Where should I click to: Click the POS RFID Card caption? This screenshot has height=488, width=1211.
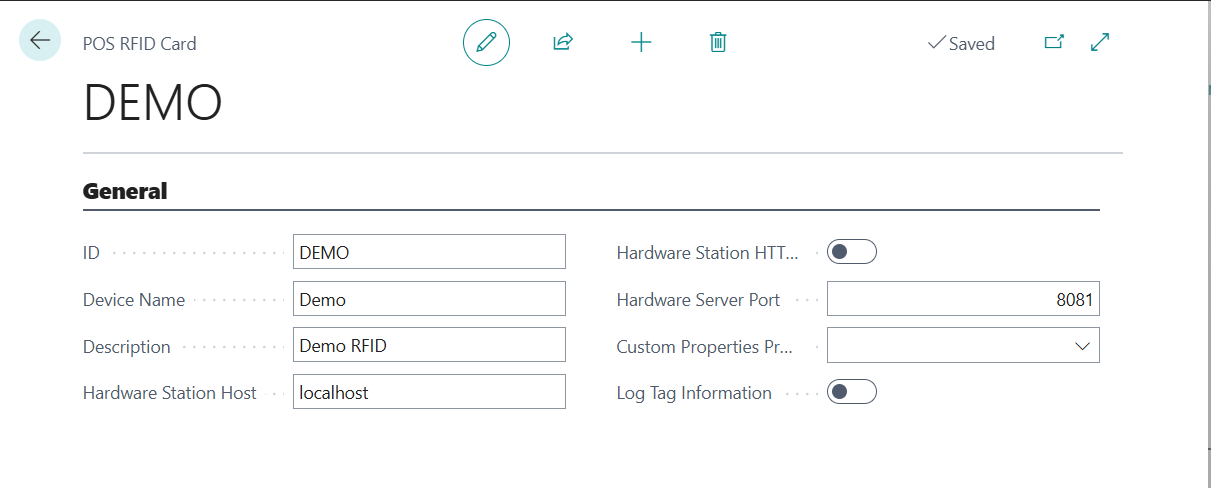(139, 44)
